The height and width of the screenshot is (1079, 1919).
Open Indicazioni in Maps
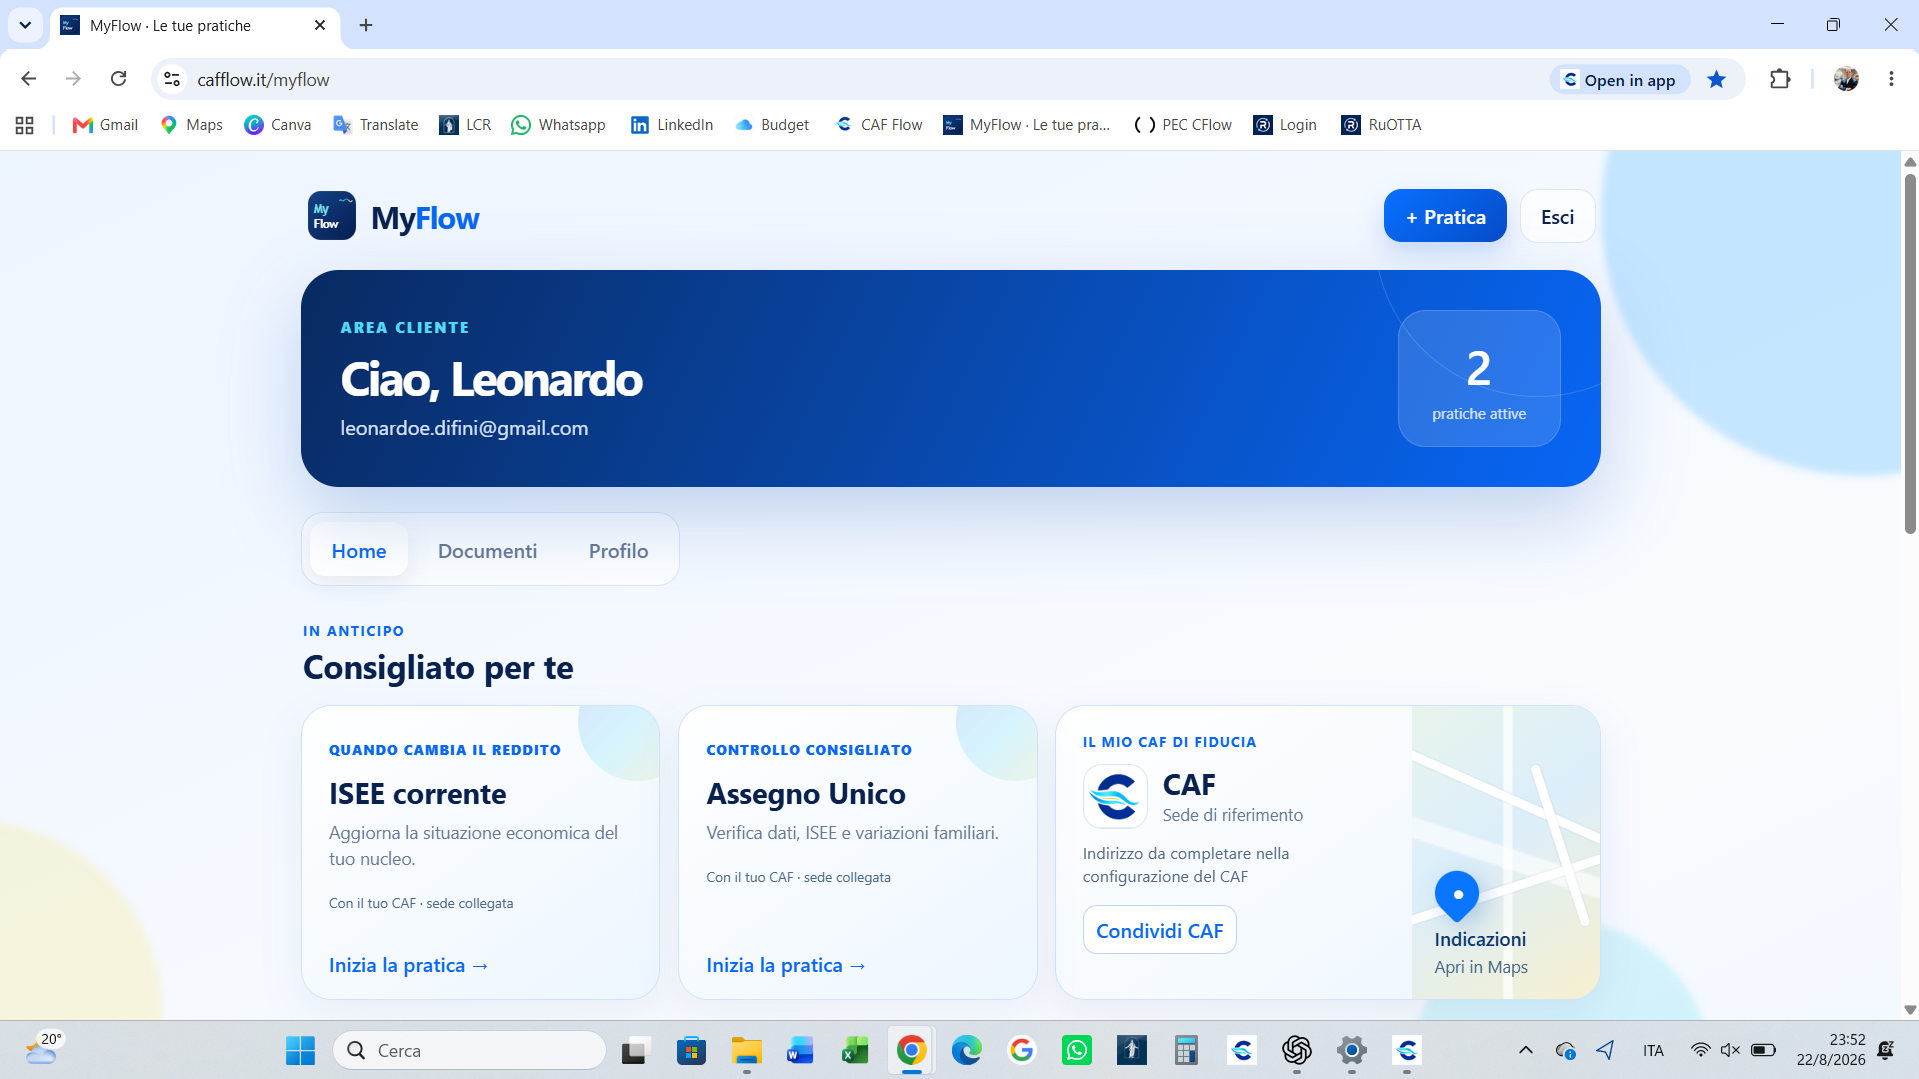pyautogui.click(x=1480, y=952)
